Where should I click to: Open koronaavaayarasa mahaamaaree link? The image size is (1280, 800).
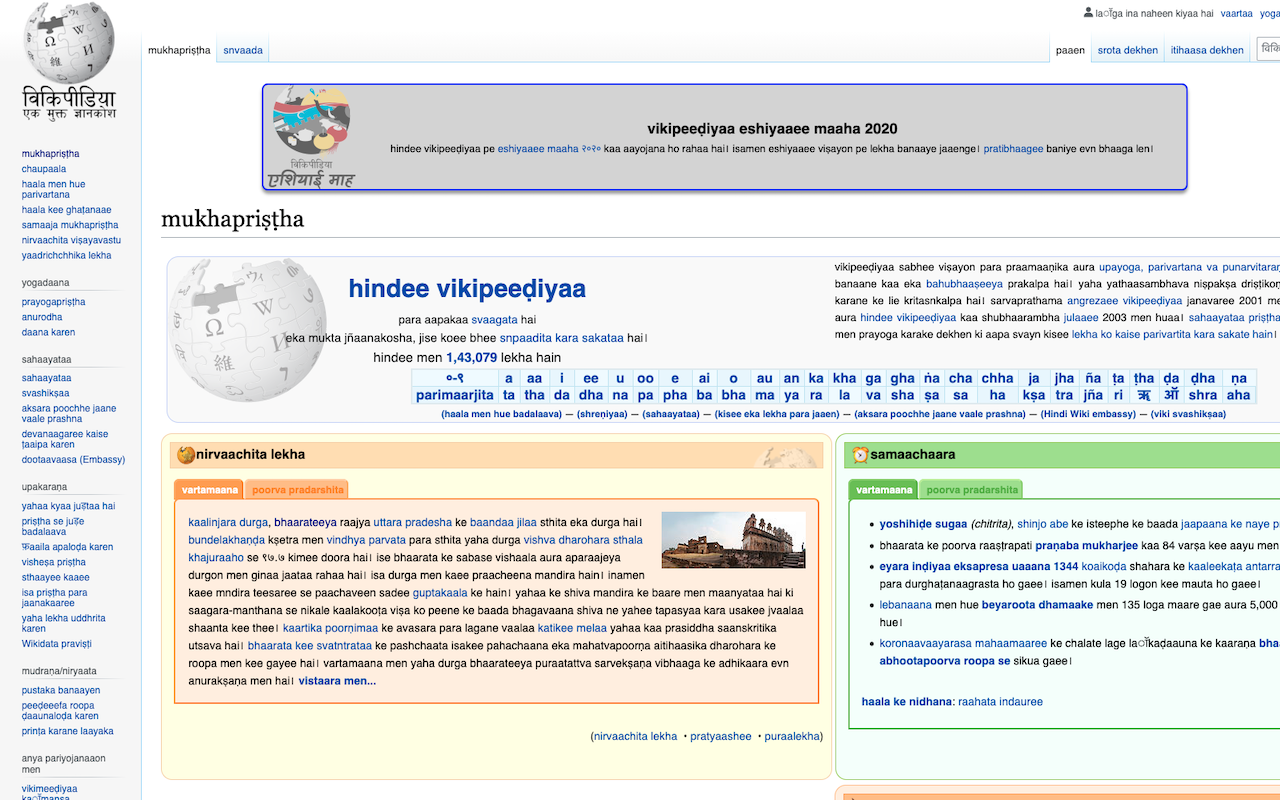(x=963, y=643)
